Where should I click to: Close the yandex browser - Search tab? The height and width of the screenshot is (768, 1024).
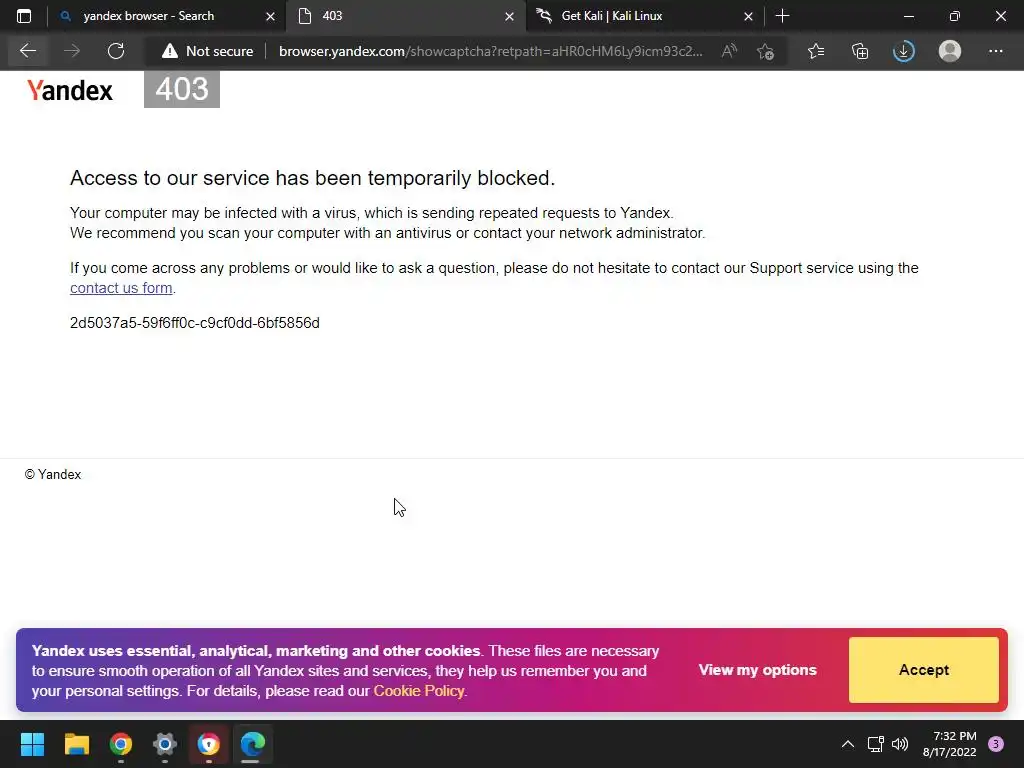pyautogui.click(x=270, y=16)
